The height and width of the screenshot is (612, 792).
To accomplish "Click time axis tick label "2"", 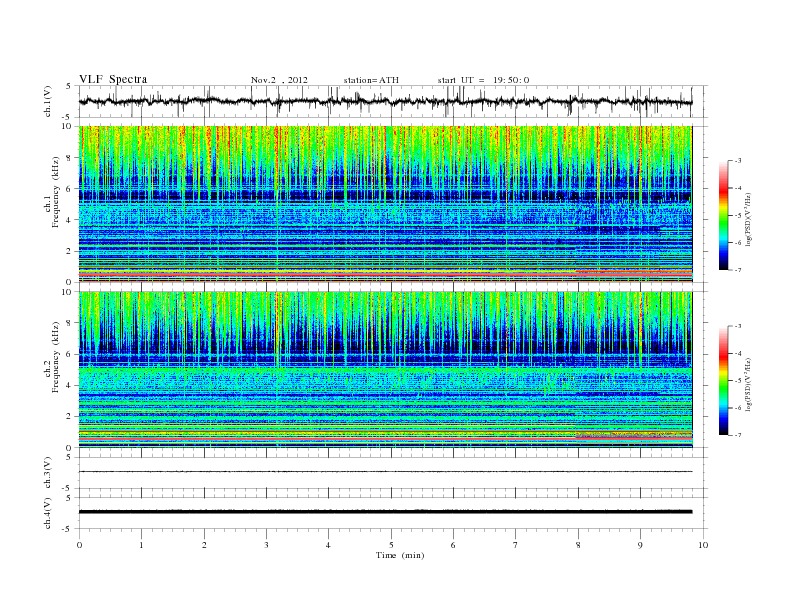I will click(204, 545).
